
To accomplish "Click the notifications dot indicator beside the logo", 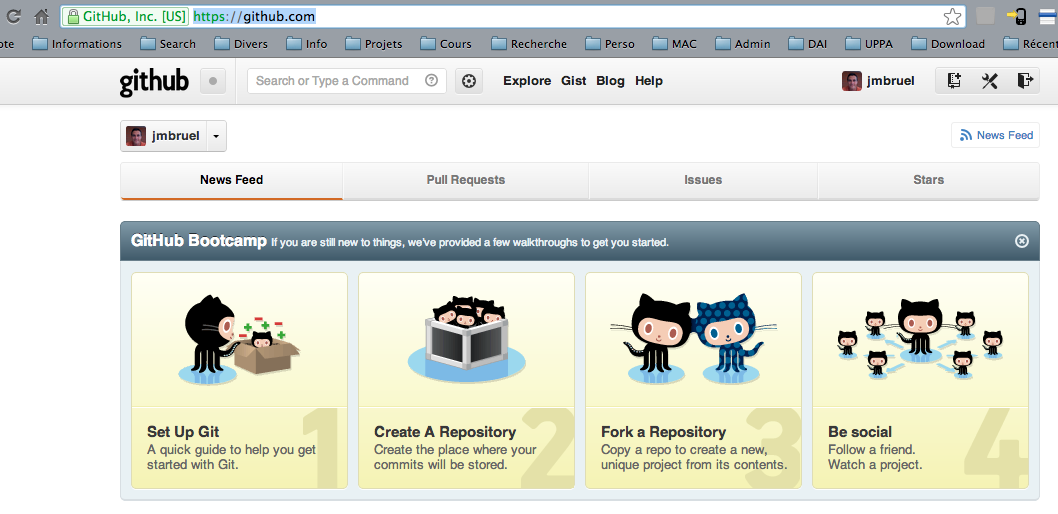I will (213, 81).
